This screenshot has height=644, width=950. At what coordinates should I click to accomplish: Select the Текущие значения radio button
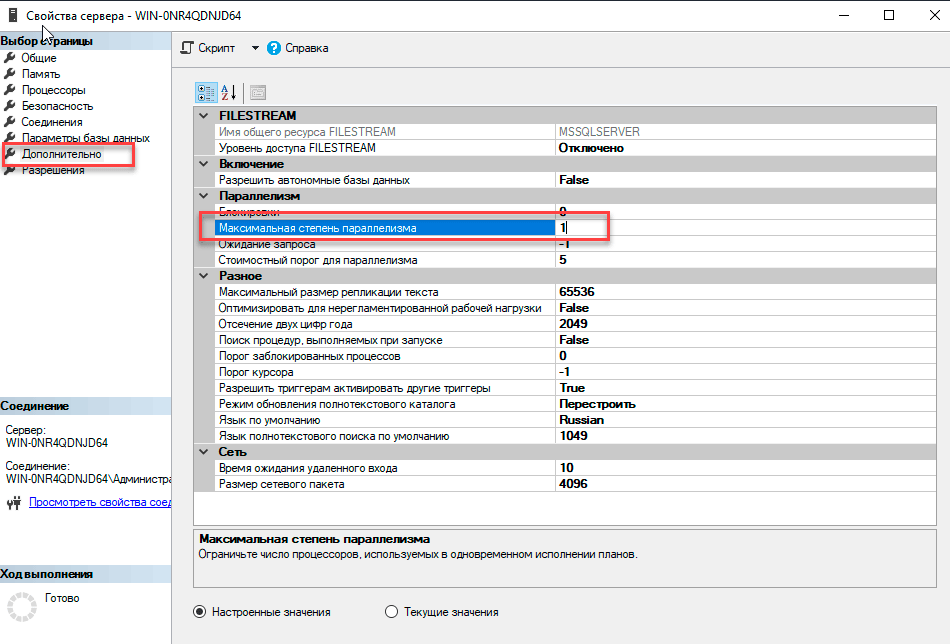click(x=392, y=612)
